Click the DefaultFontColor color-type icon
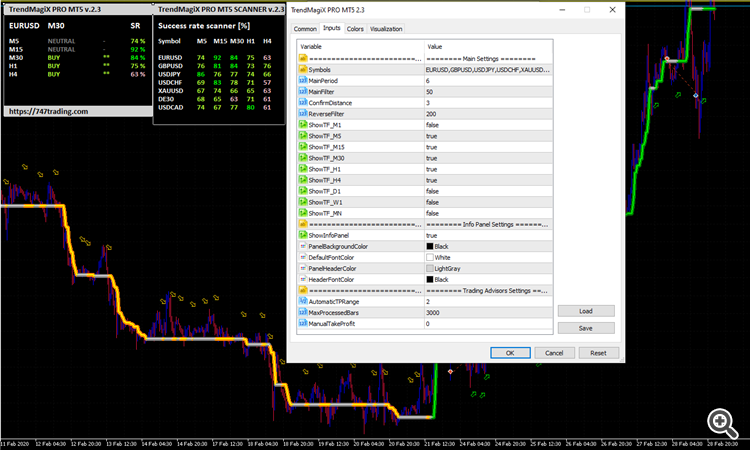750x450 pixels. (303, 257)
